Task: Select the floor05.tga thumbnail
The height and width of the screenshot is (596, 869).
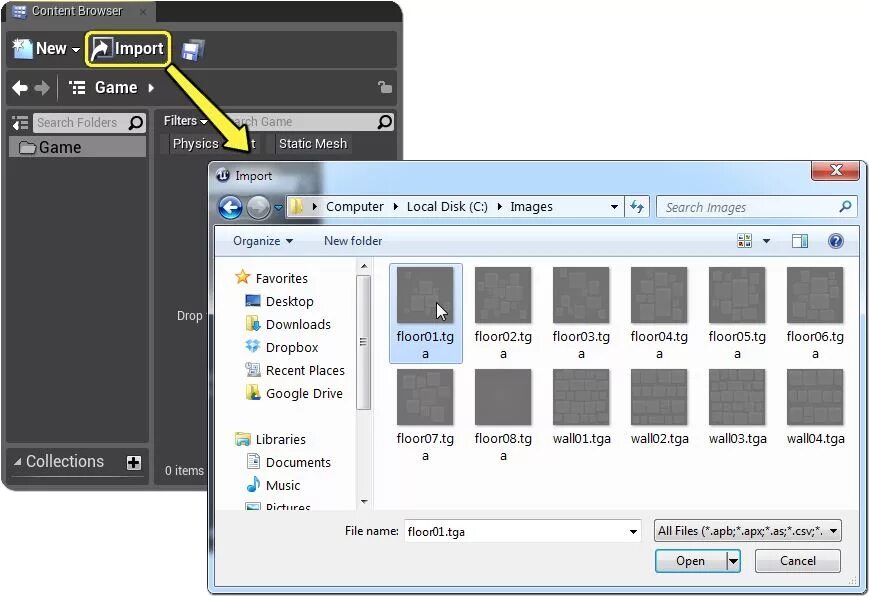Action: pos(737,295)
